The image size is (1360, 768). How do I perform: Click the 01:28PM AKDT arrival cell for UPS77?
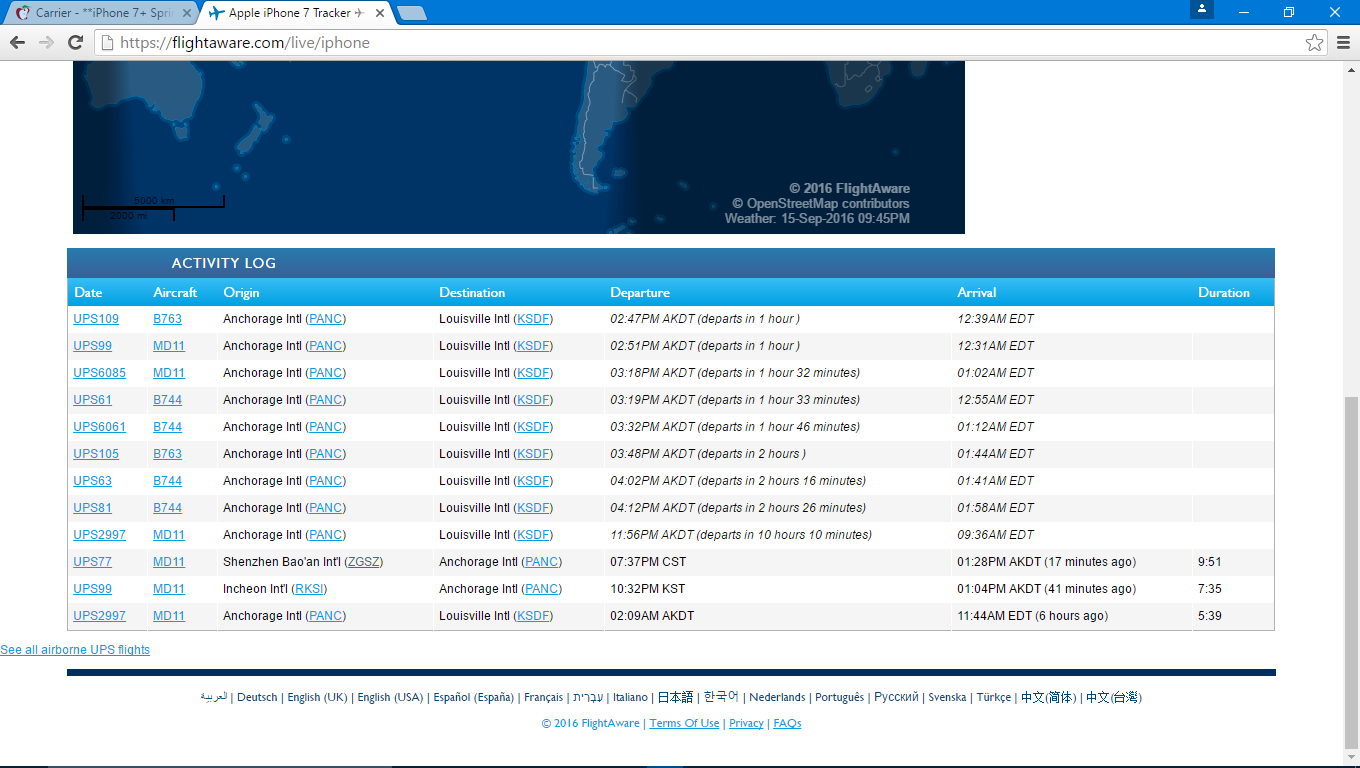pyautogui.click(x=1046, y=562)
